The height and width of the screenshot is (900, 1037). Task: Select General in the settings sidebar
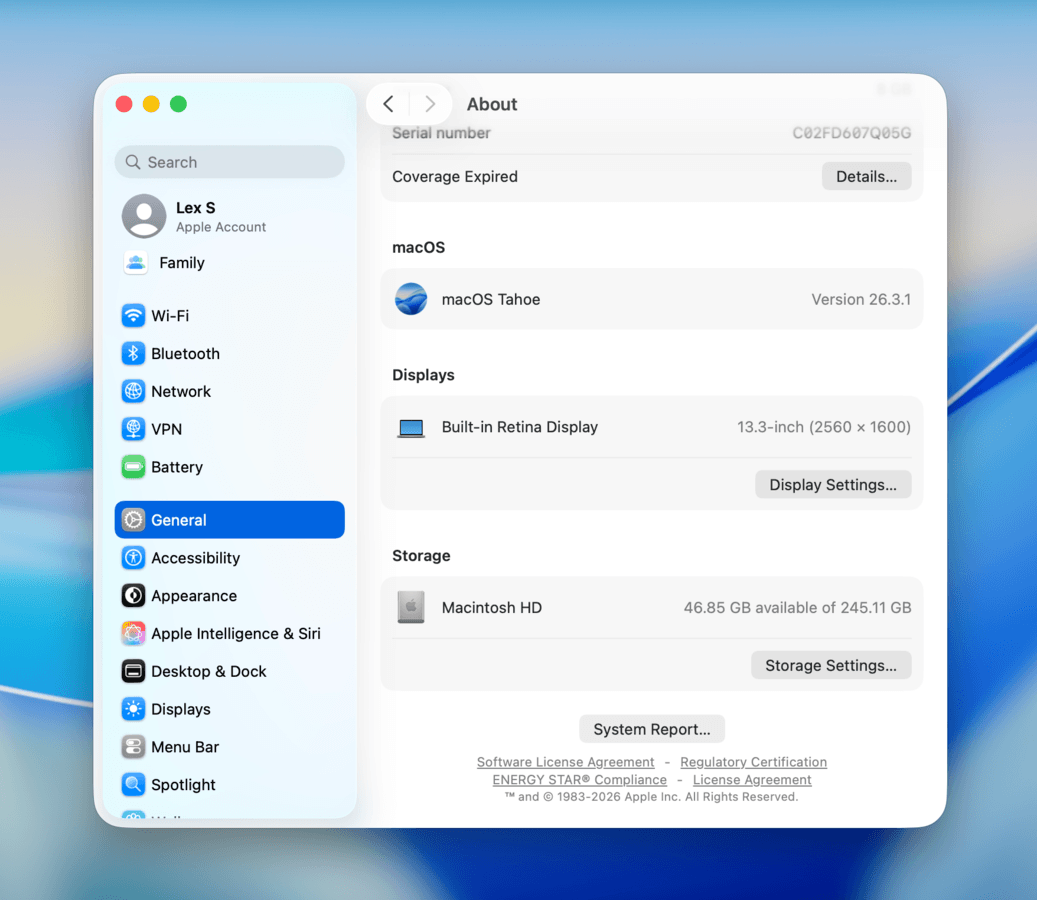coord(180,519)
